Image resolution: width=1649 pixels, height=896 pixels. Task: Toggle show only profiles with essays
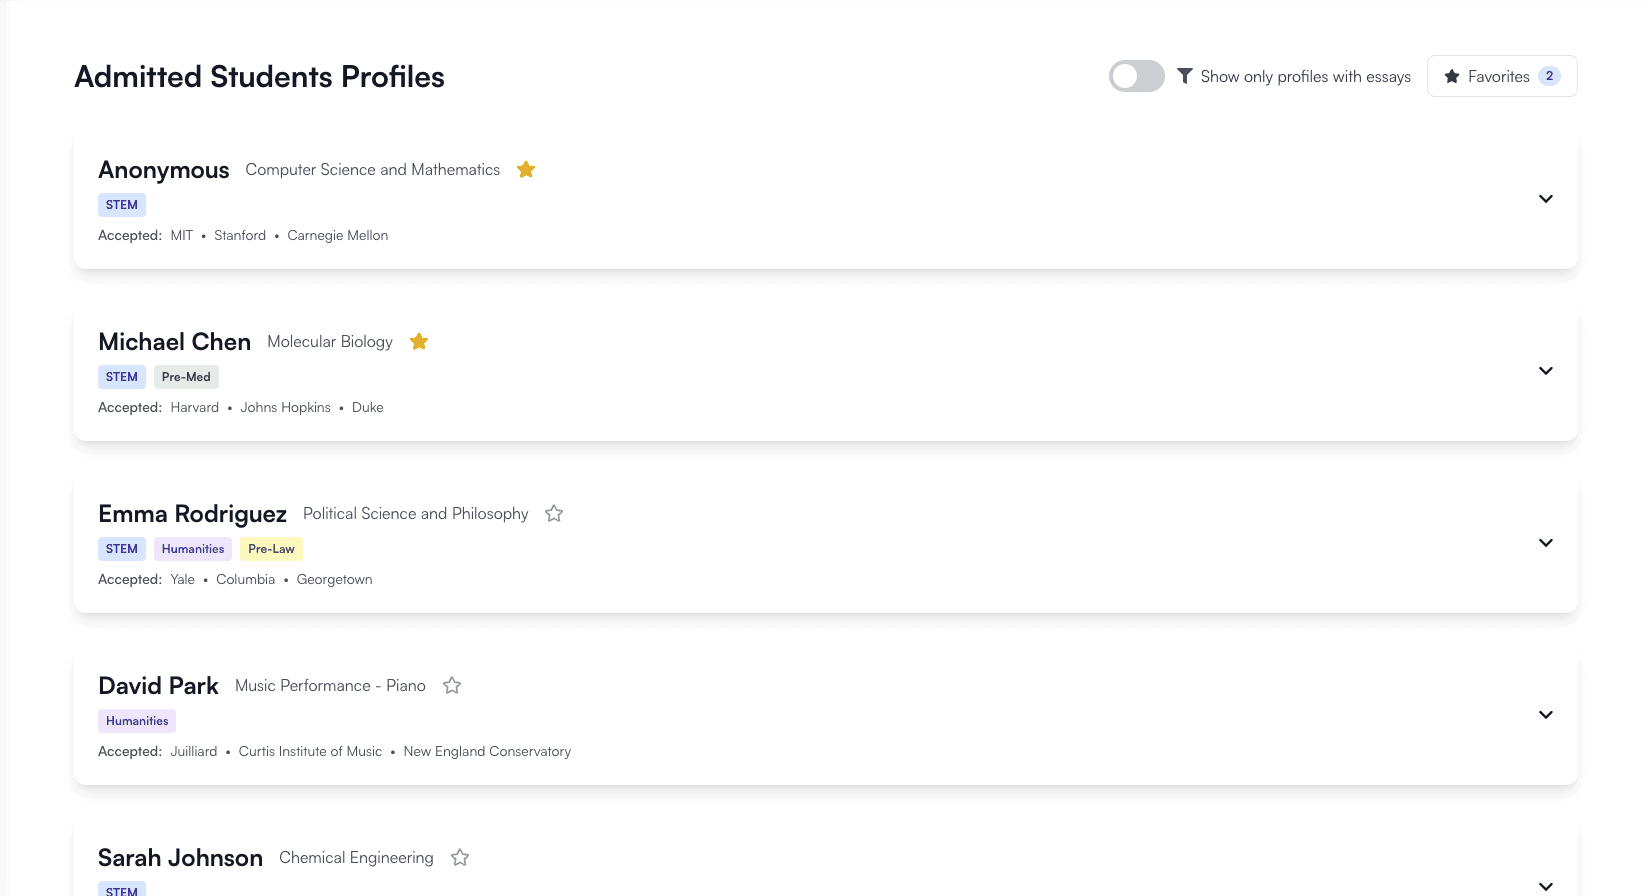point(1137,76)
